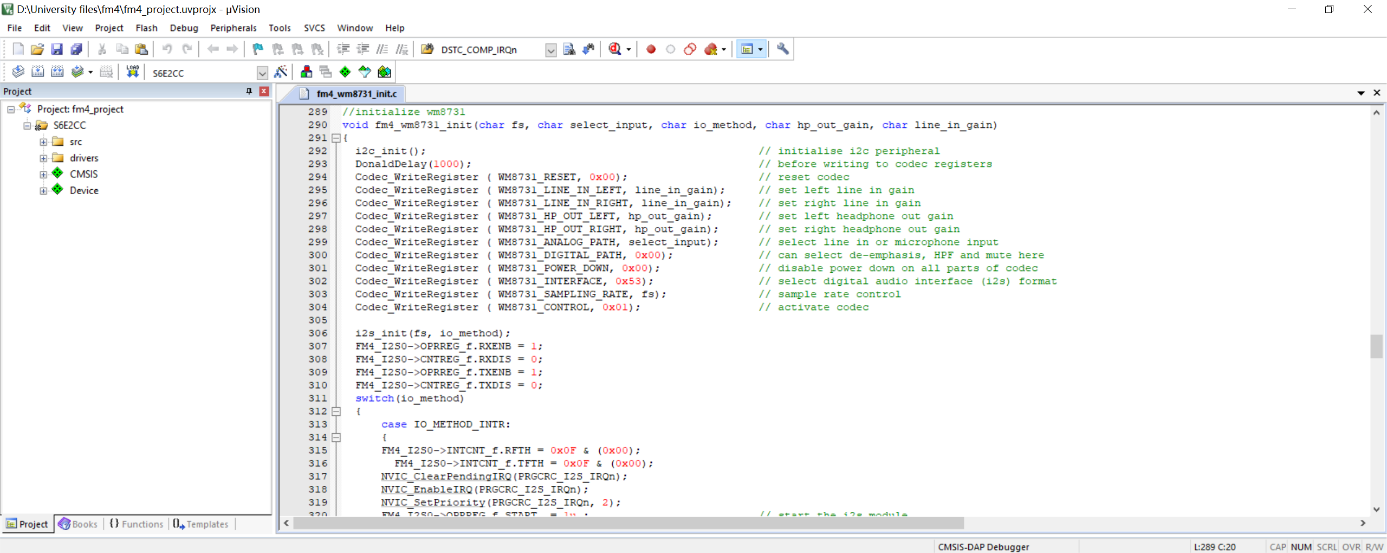Open the Peripherals menu
The height and width of the screenshot is (553, 1387).
(233, 28)
